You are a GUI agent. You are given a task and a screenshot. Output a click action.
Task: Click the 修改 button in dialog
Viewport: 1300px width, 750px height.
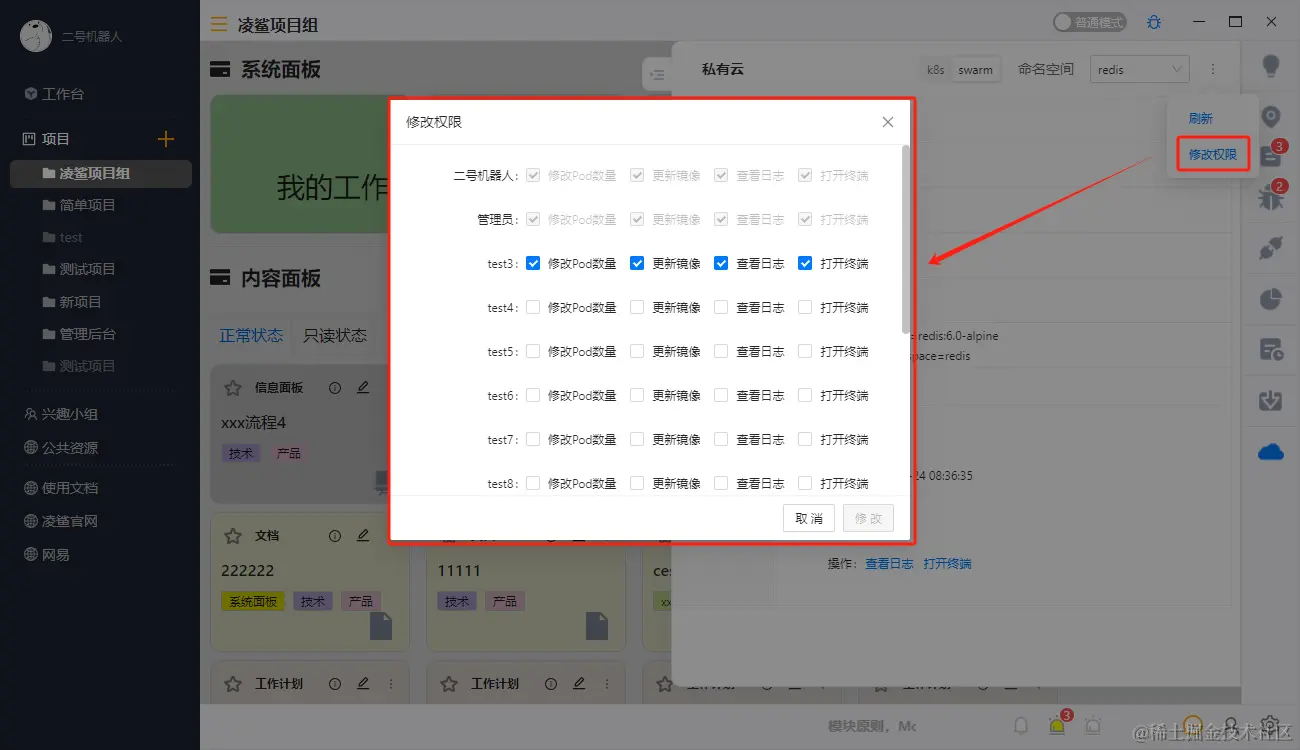868,518
